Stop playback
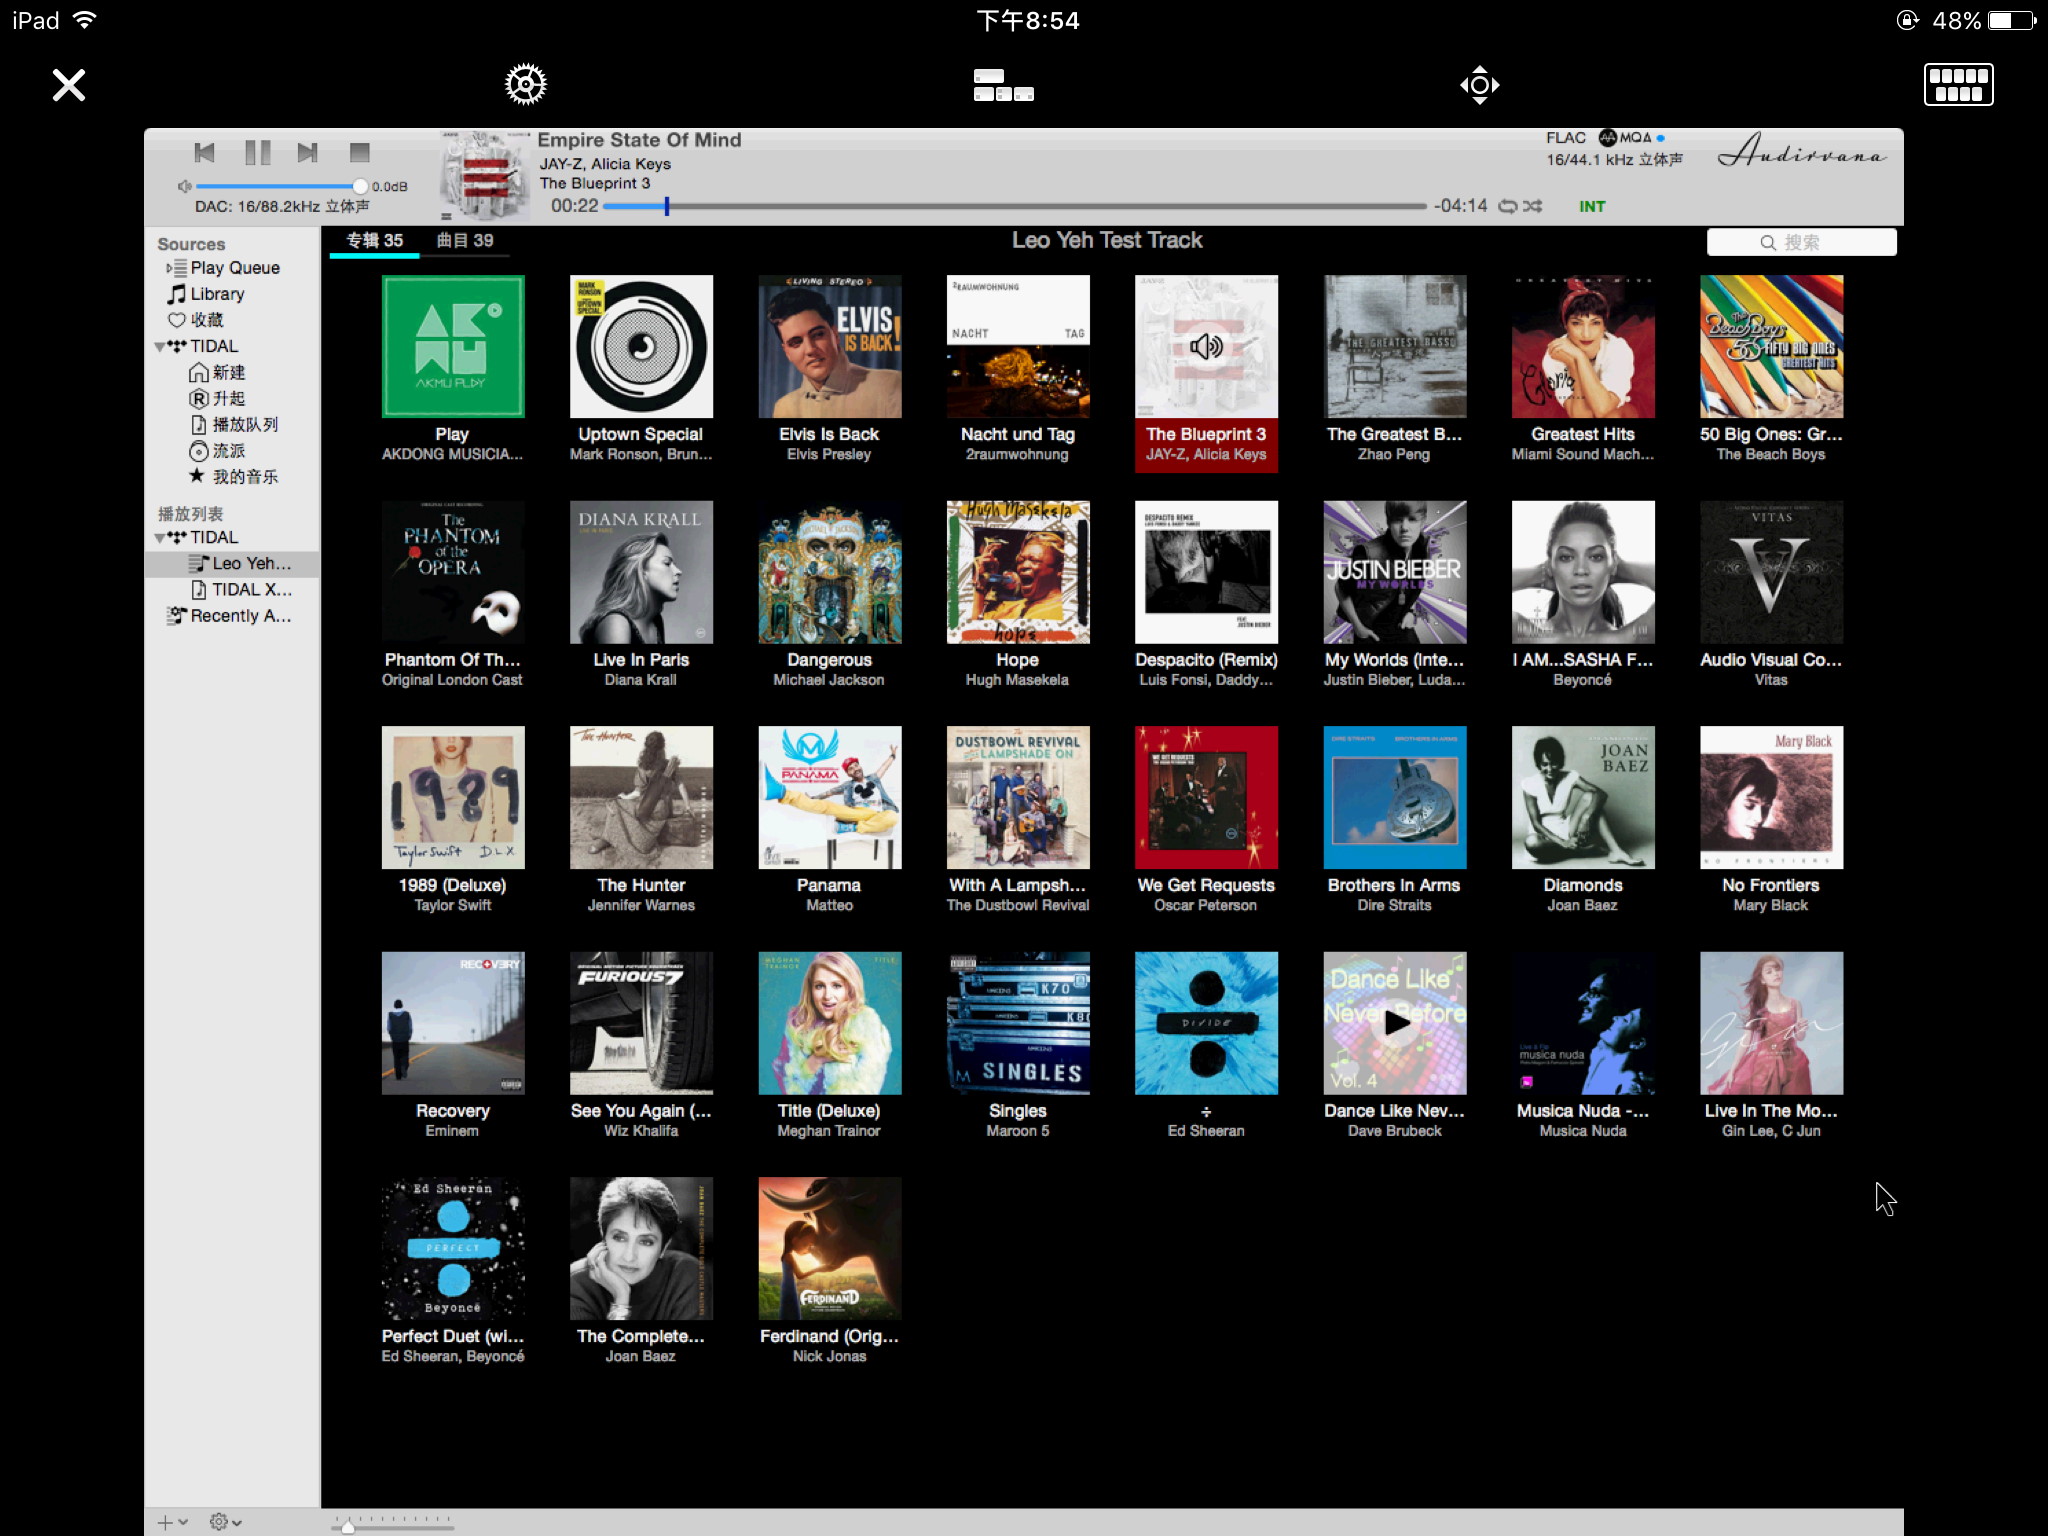2048x1536 pixels. [x=359, y=152]
